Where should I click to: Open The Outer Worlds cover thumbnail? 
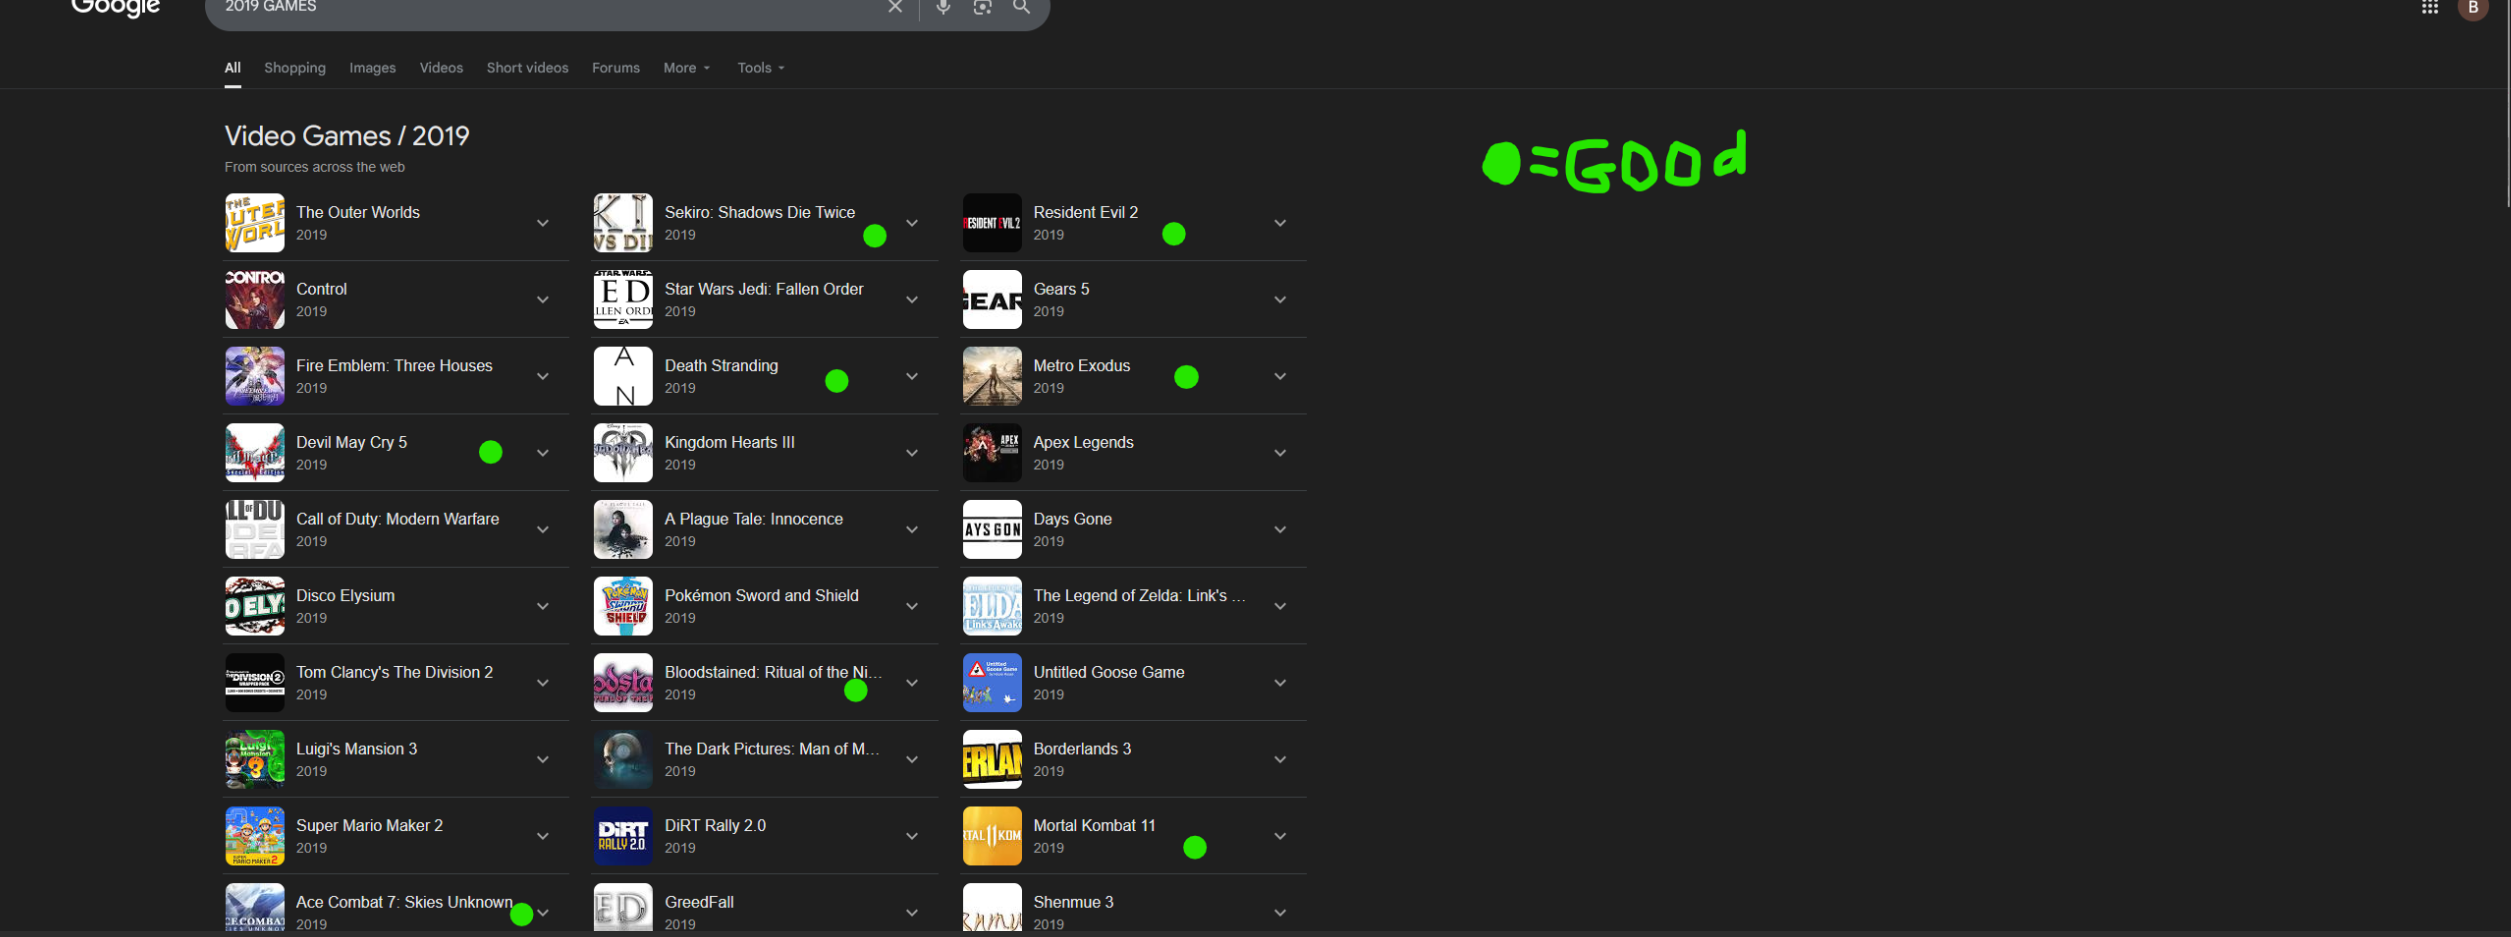[x=255, y=223]
